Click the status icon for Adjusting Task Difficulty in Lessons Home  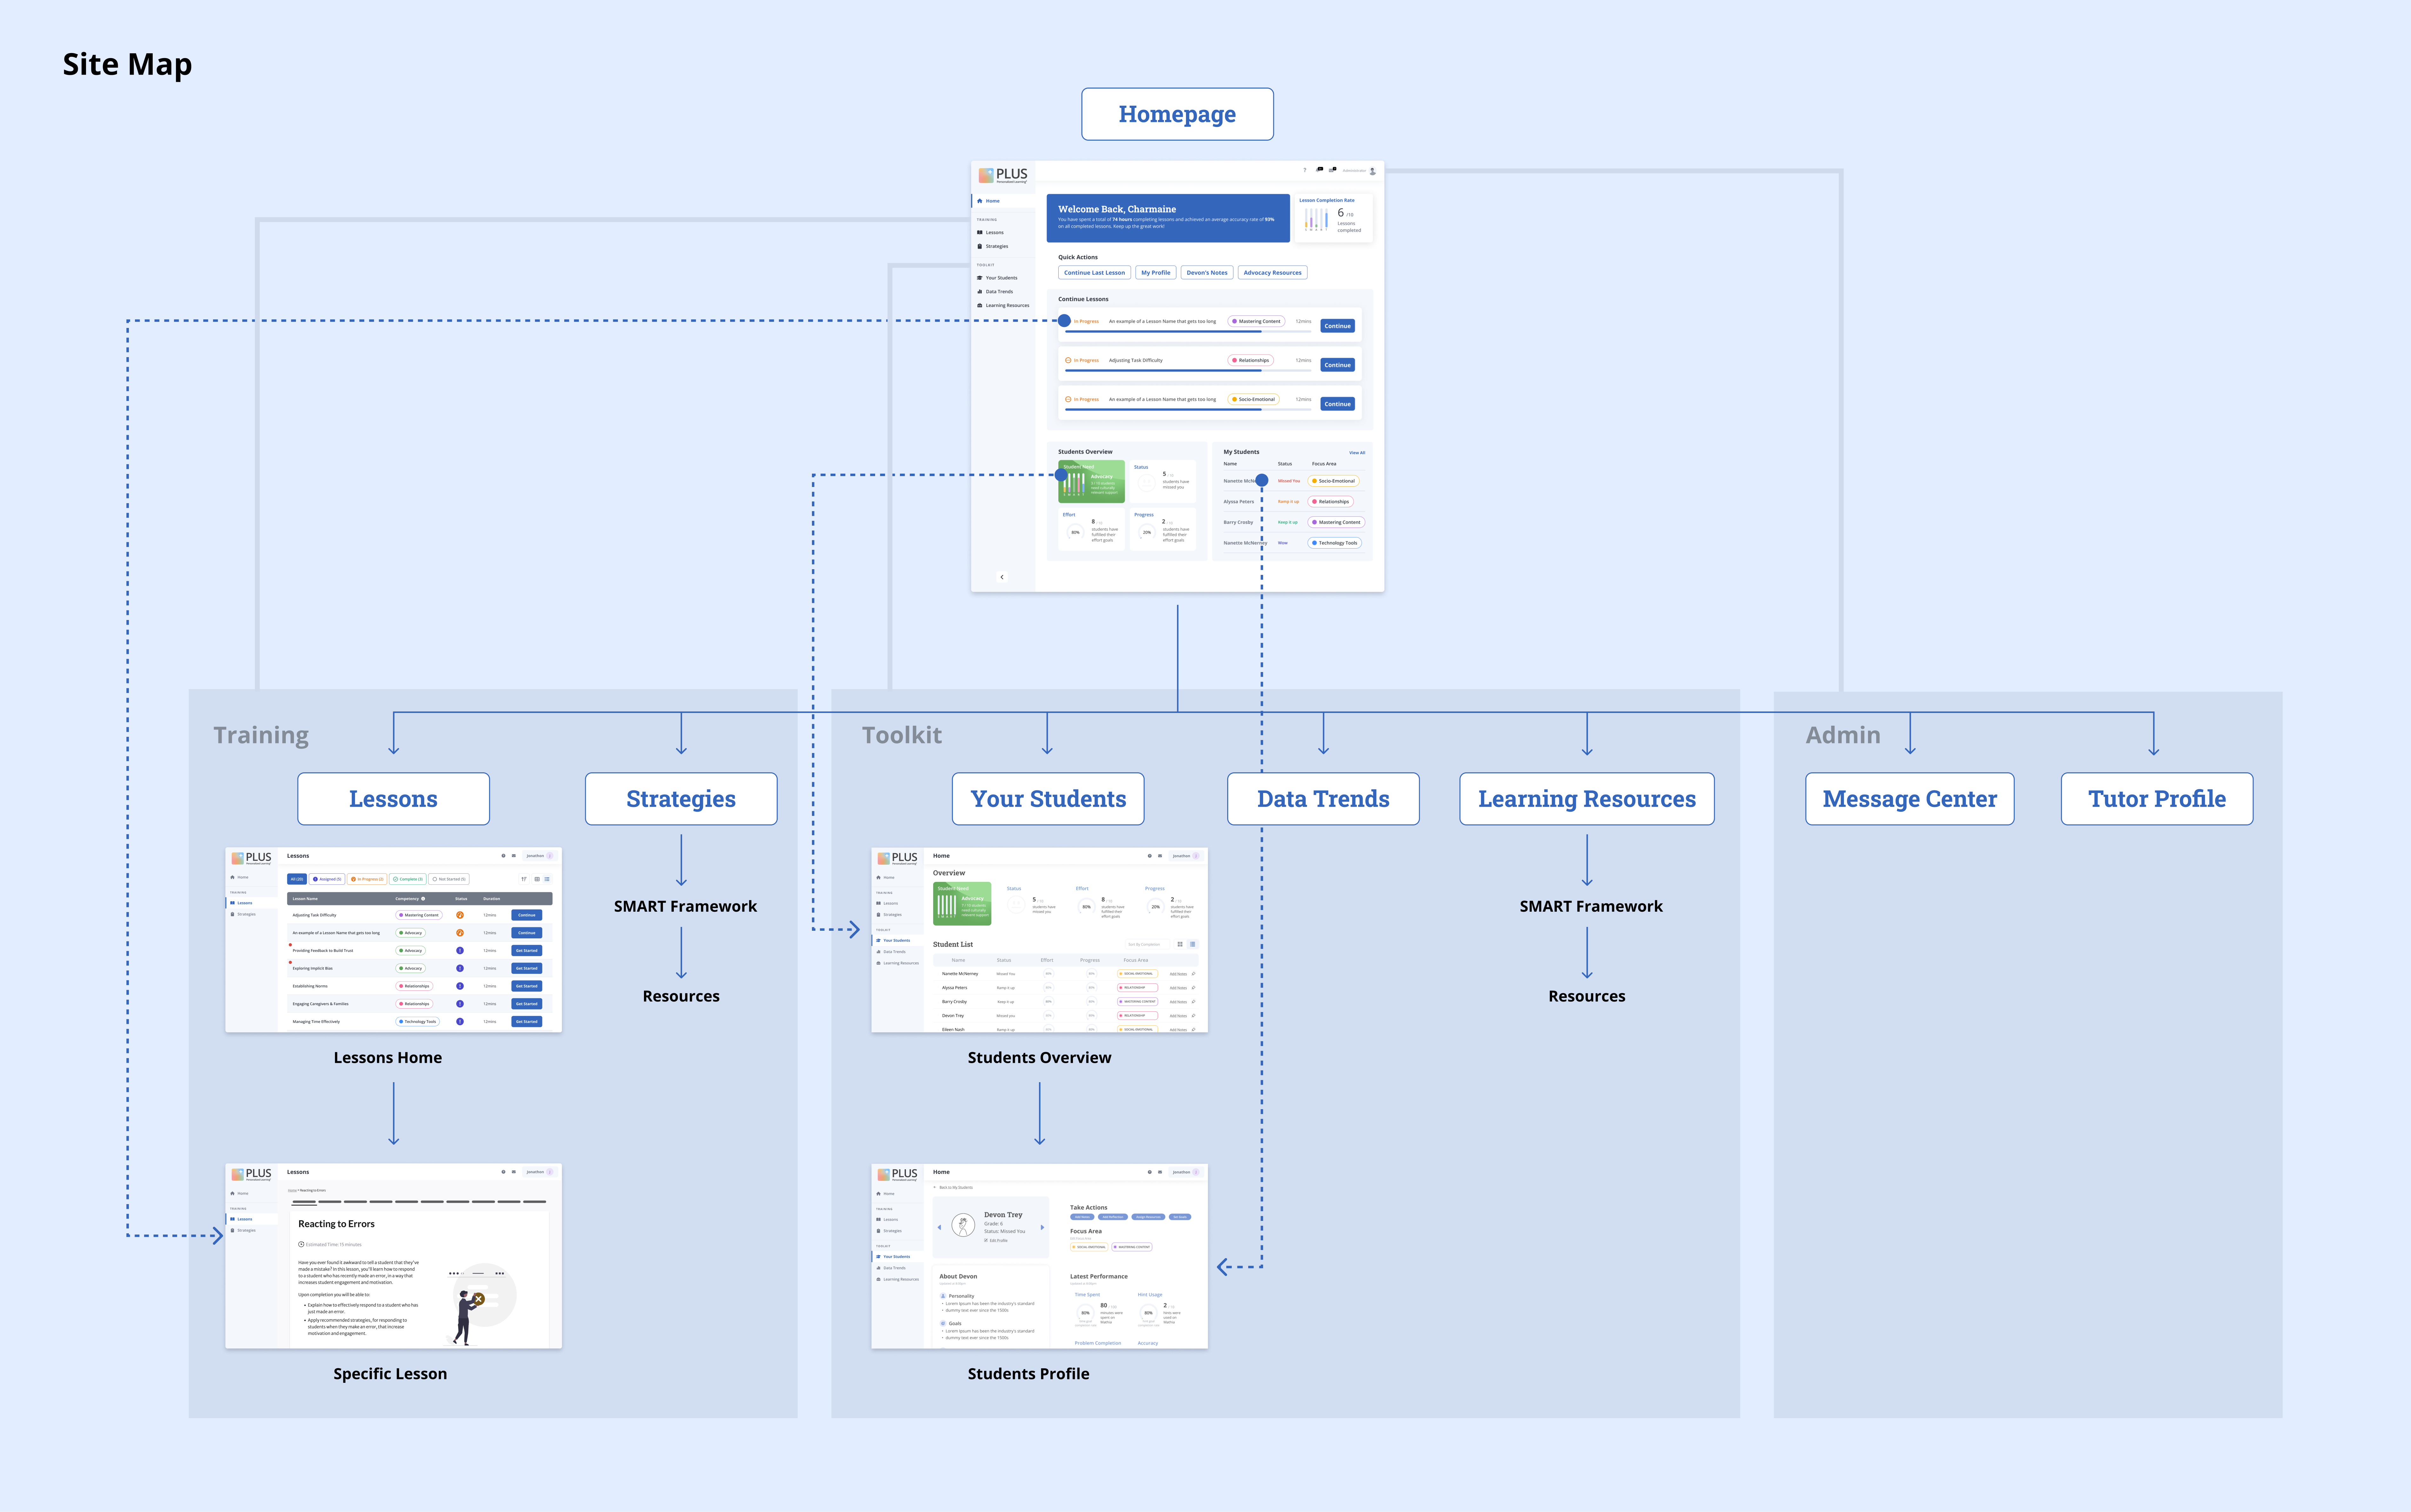[x=460, y=915]
